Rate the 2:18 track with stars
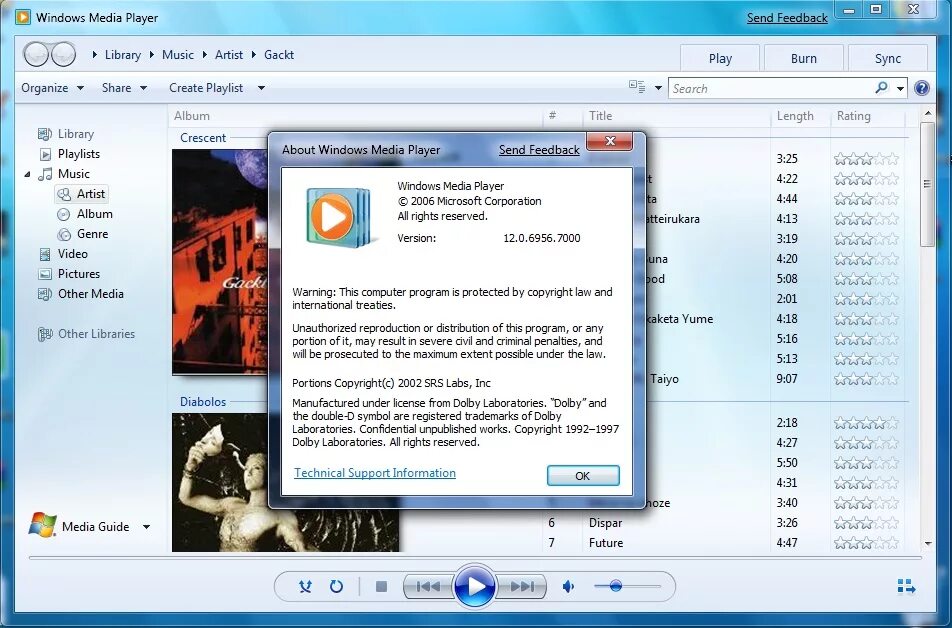This screenshot has width=952, height=628. click(x=866, y=423)
